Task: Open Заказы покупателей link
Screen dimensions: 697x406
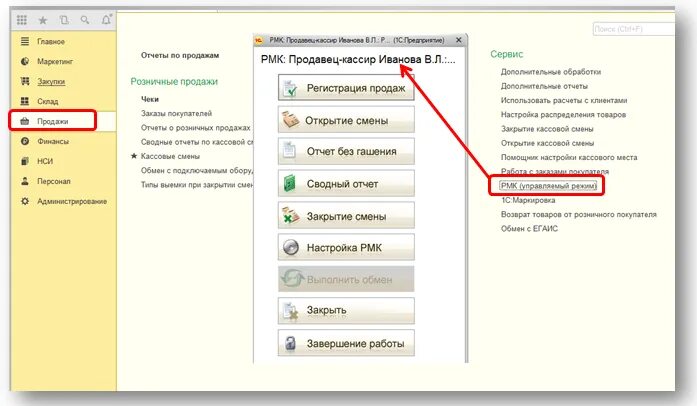Action: click(x=176, y=113)
